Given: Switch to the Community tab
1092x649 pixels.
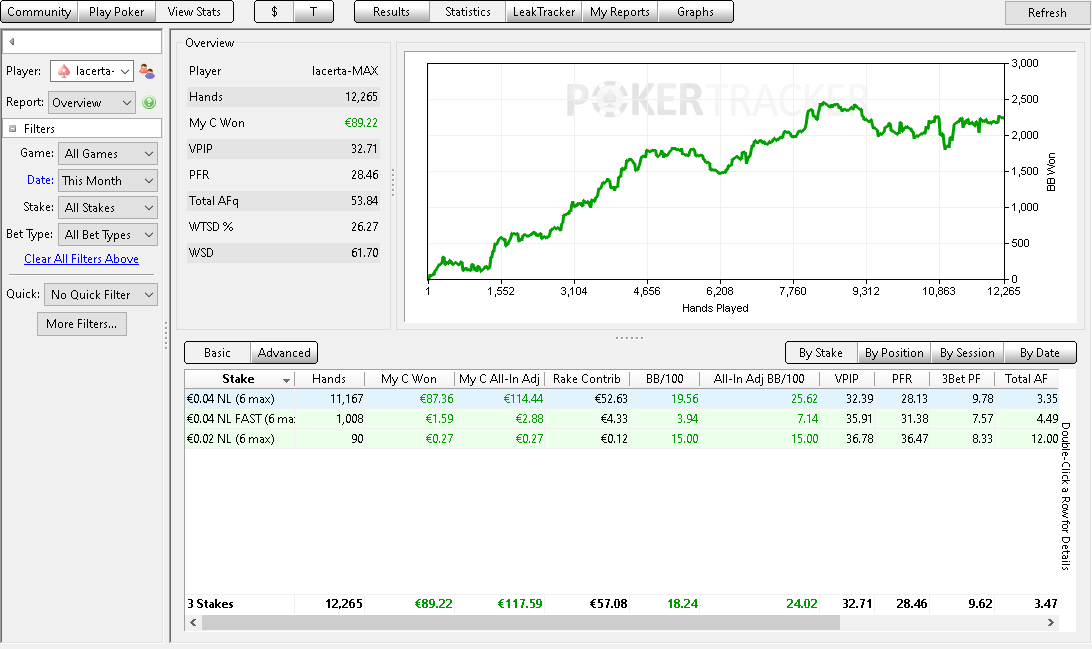Looking at the screenshot, I should [39, 12].
